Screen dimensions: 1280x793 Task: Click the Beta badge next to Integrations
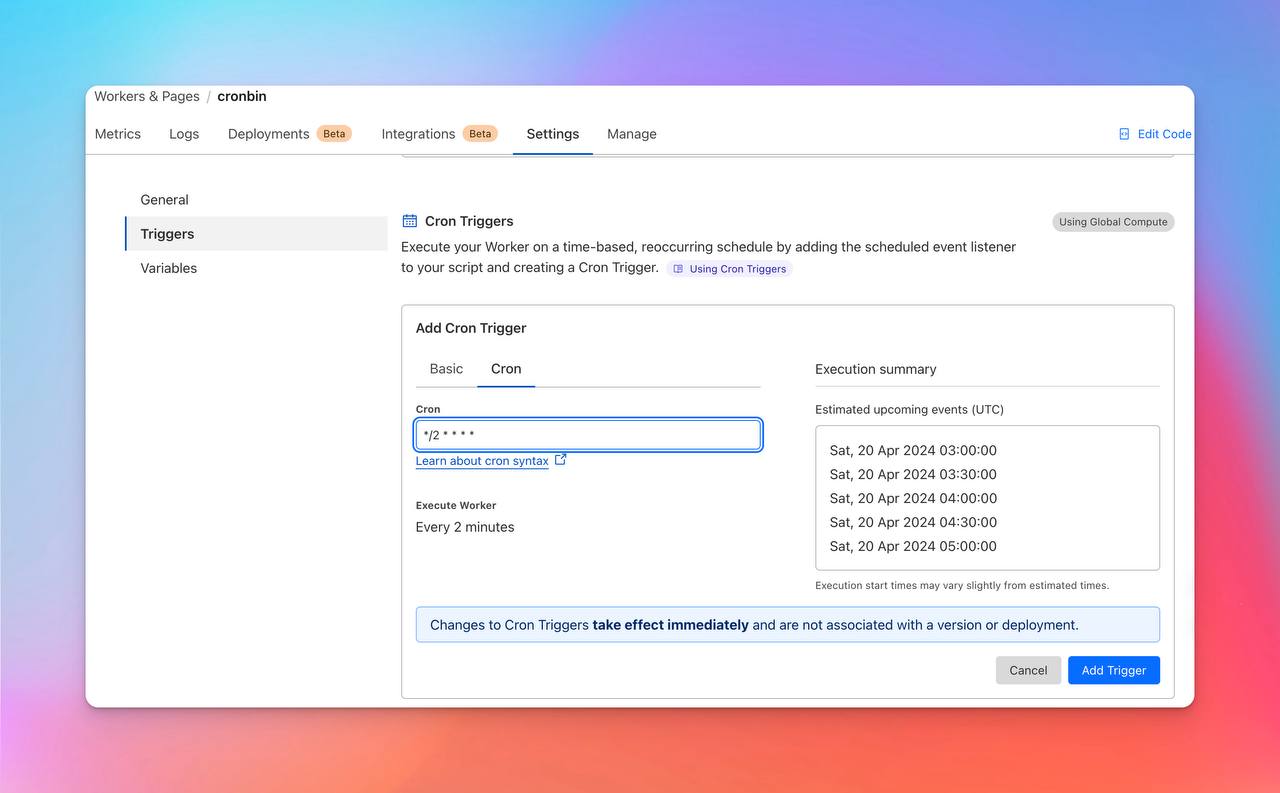point(480,134)
